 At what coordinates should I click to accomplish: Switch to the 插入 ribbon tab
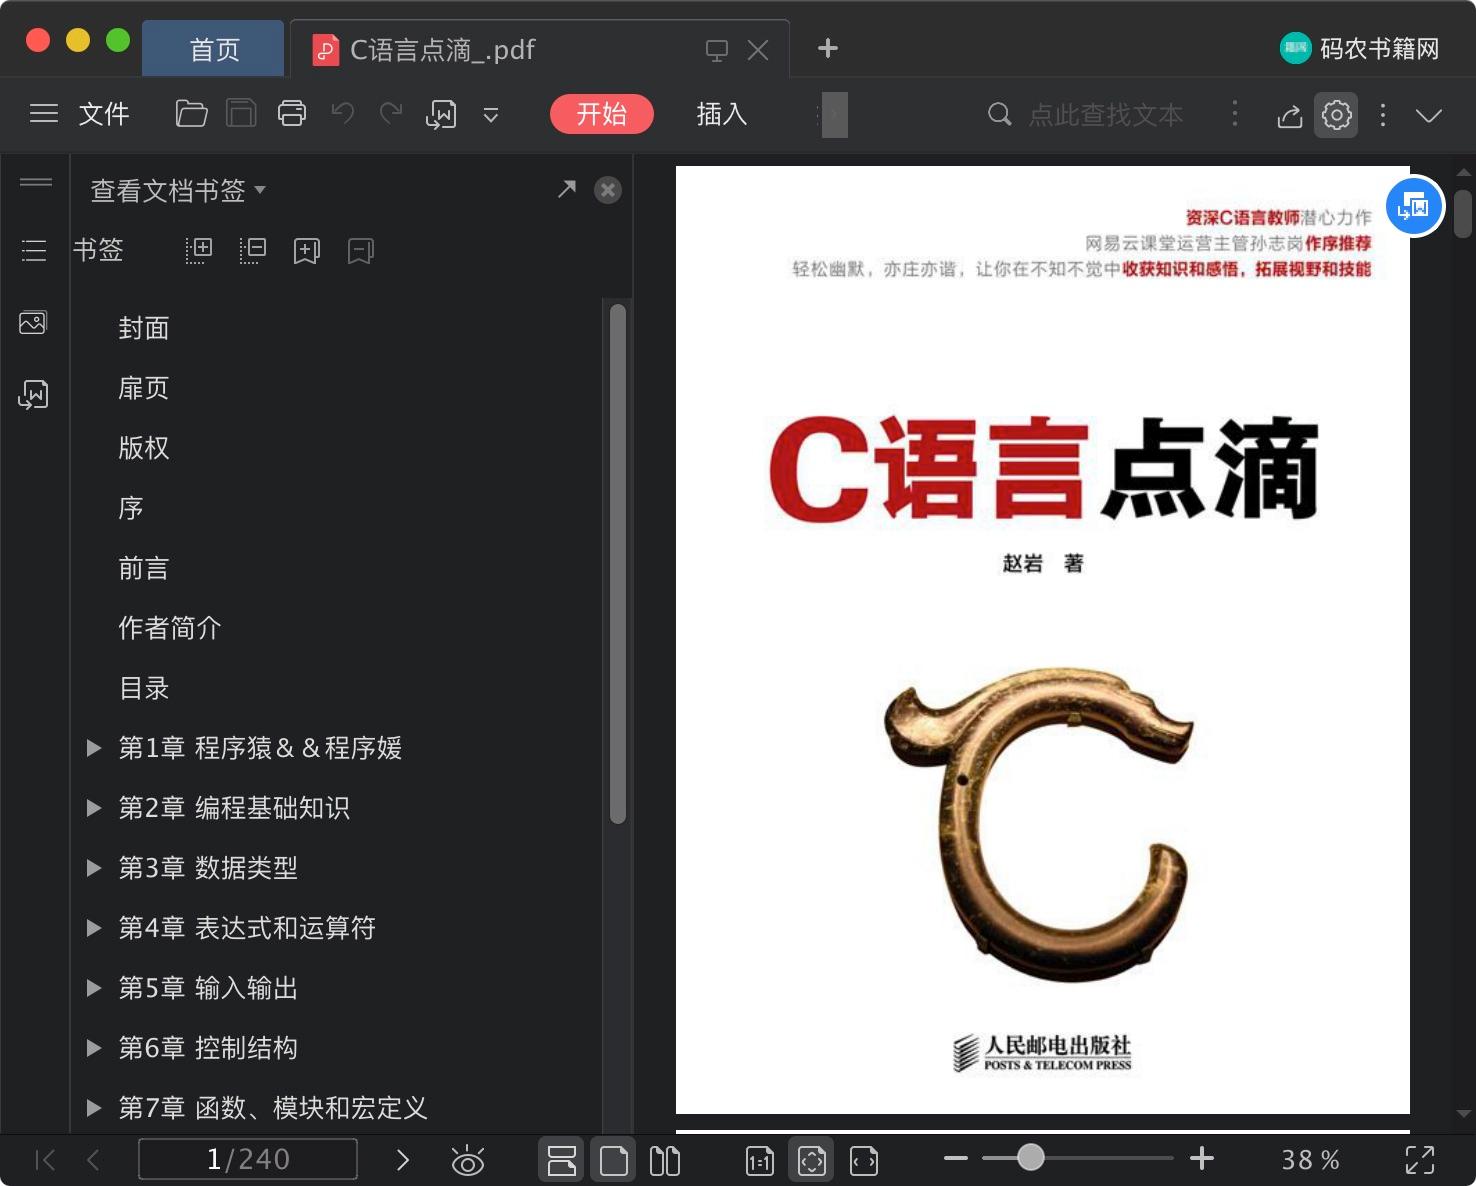[x=722, y=114]
